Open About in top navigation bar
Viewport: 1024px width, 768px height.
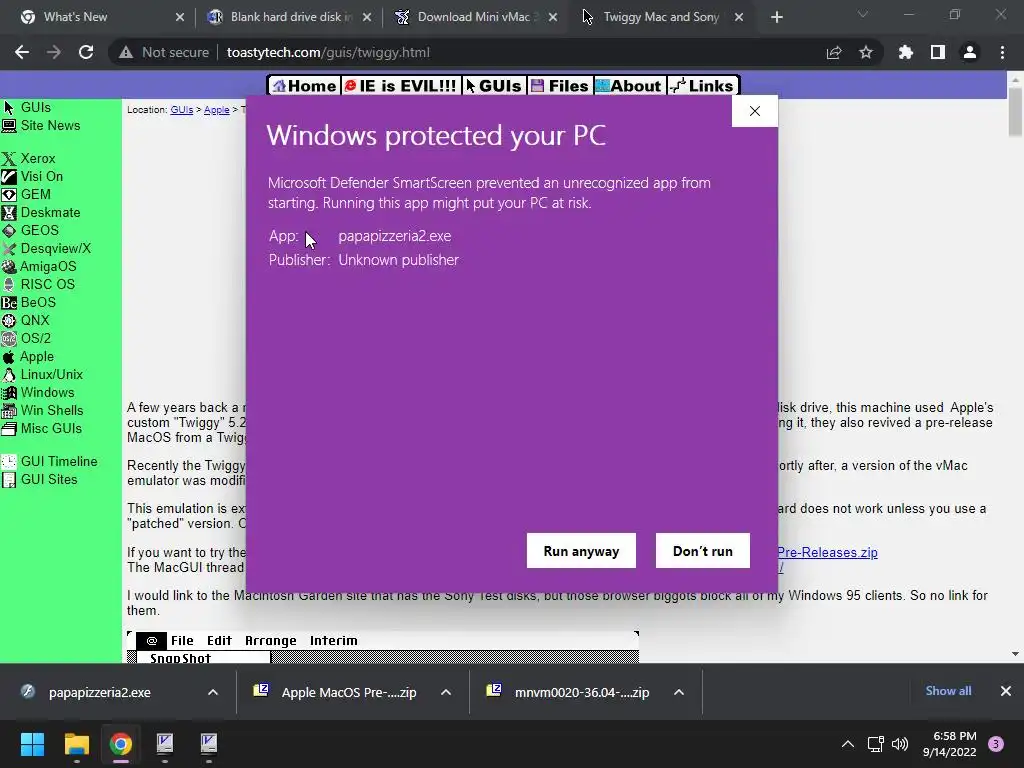(x=630, y=86)
